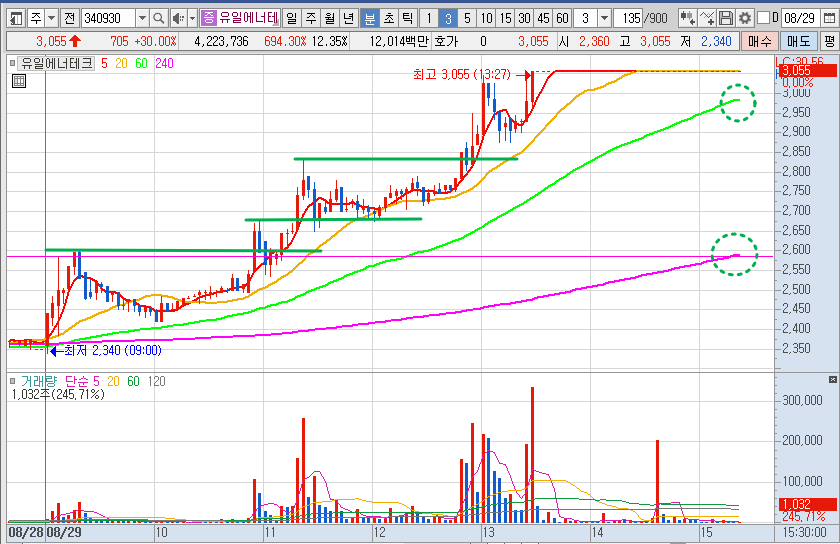Click the 매수 buy button
This screenshot has height=544, width=840.
click(760, 41)
